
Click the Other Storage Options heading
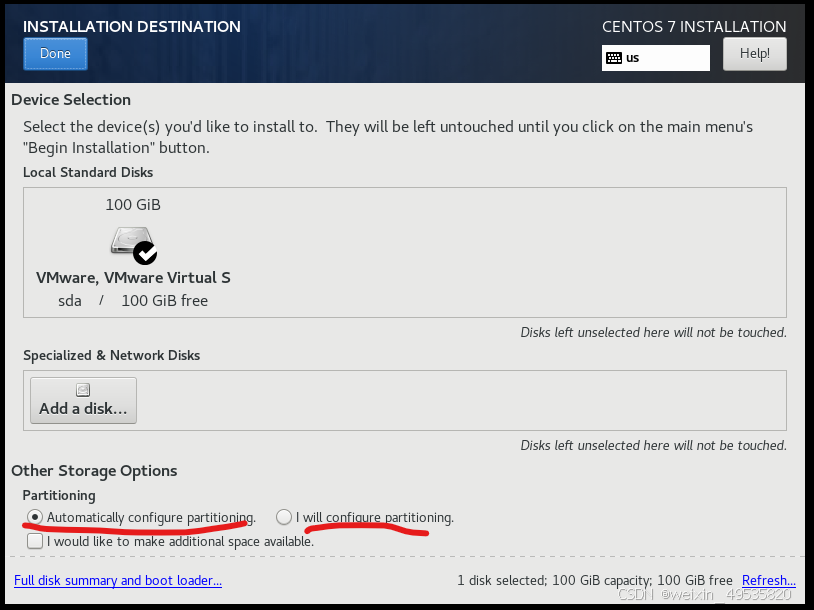coord(94,471)
